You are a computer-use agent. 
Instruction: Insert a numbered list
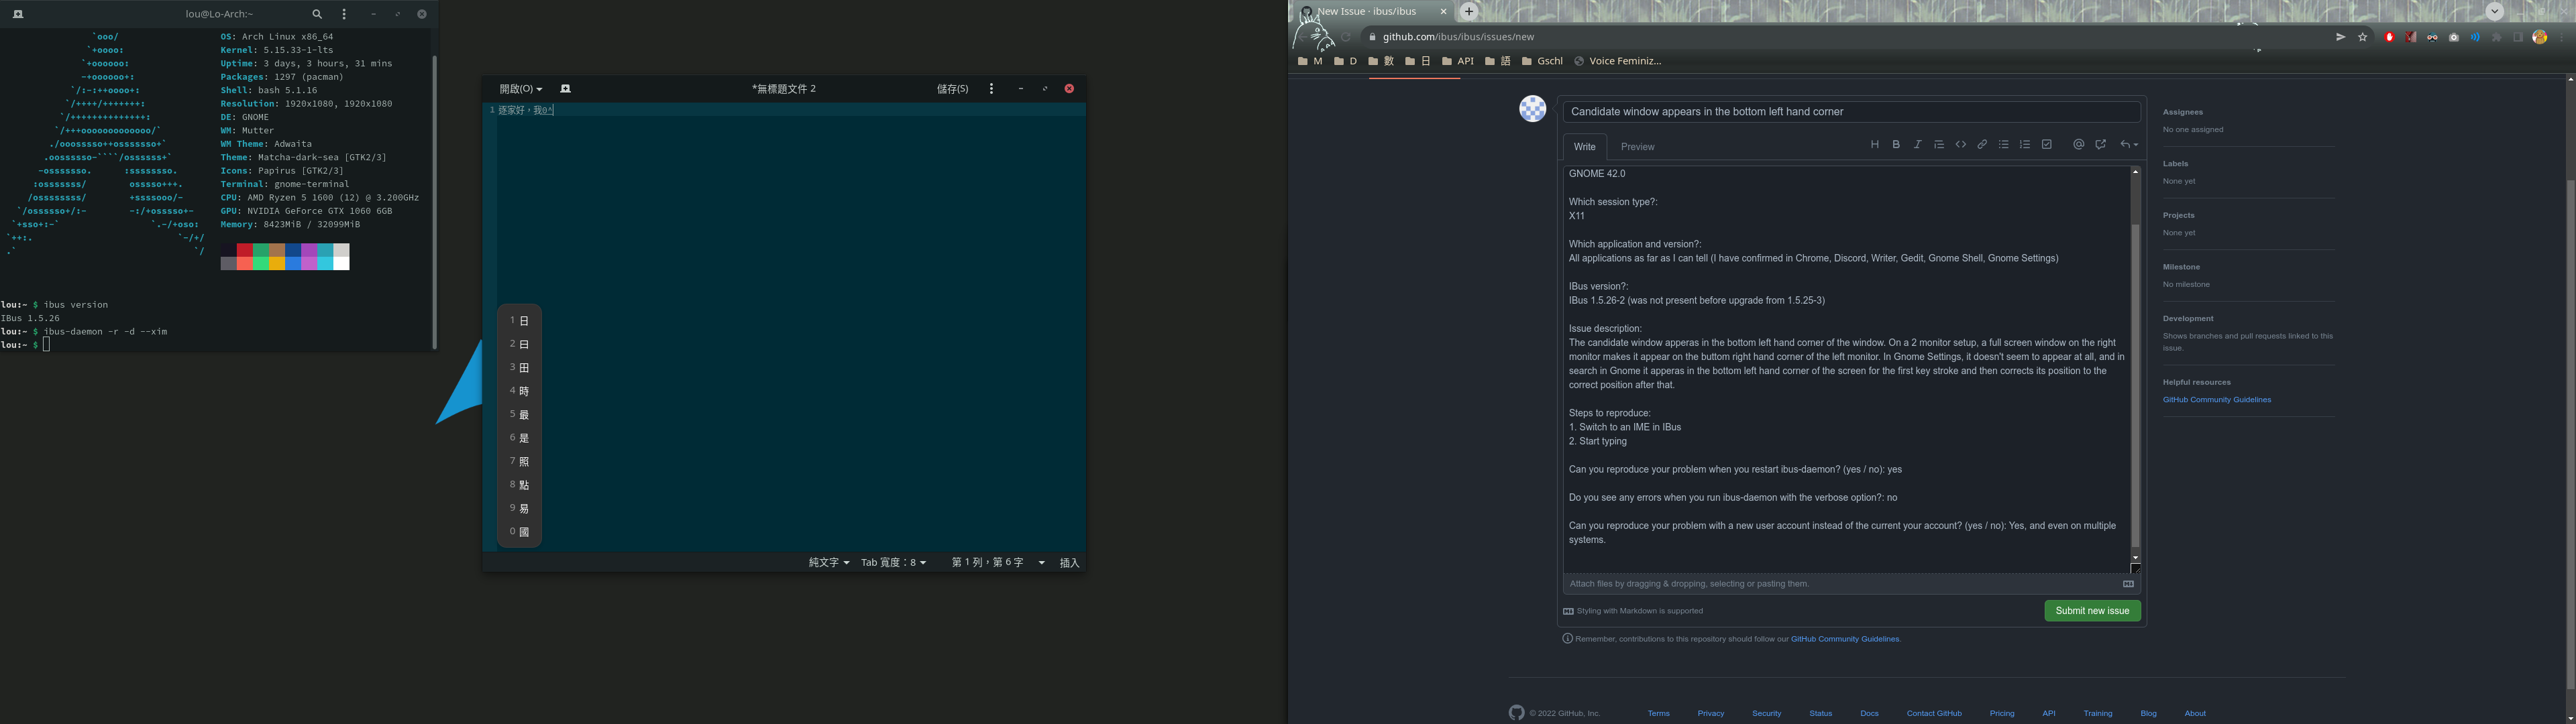pyautogui.click(x=2025, y=145)
